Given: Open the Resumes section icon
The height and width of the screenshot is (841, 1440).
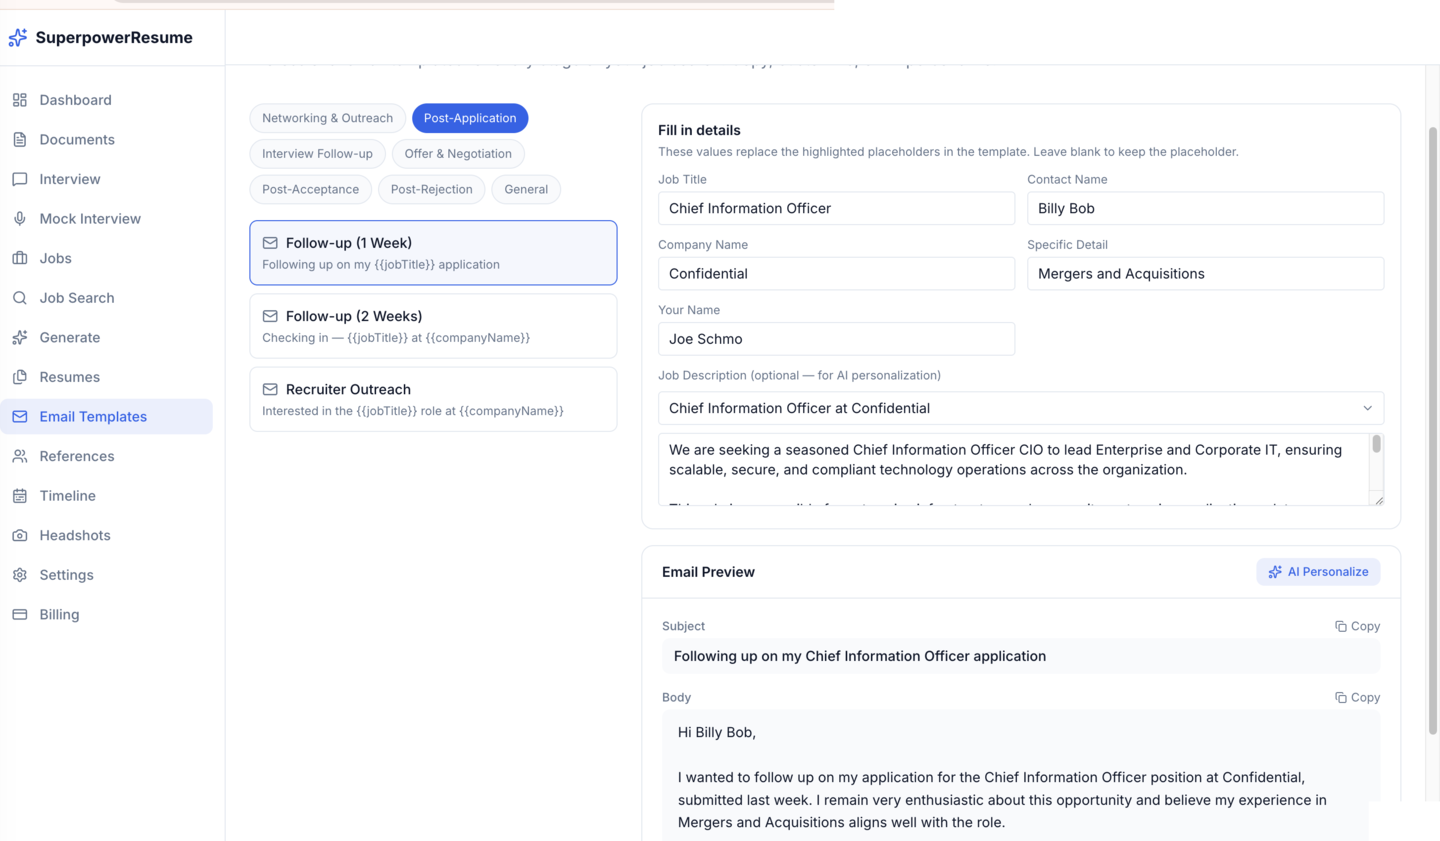Looking at the screenshot, I should click(19, 377).
